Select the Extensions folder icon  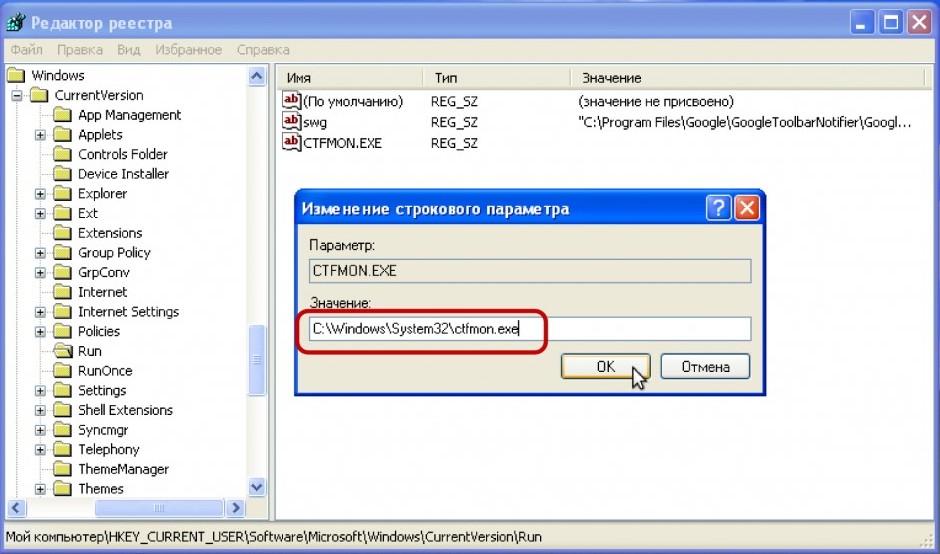(62, 233)
